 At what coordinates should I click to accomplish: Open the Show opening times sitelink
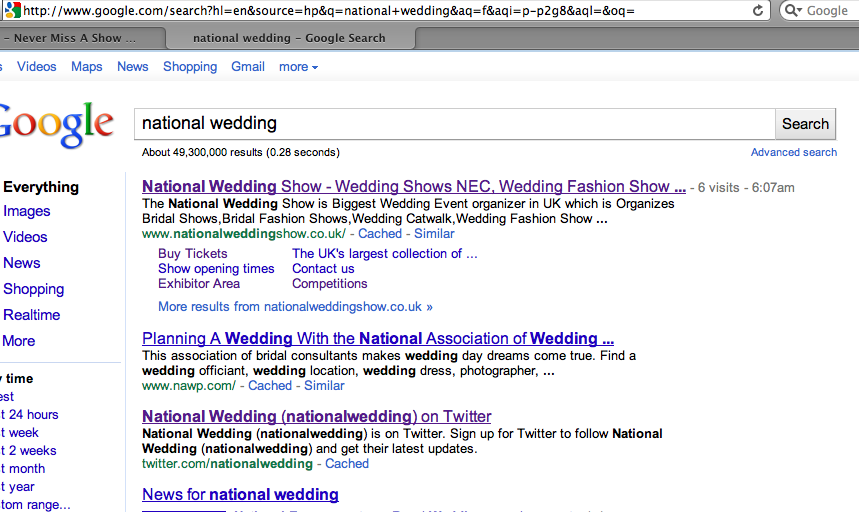click(x=216, y=269)
